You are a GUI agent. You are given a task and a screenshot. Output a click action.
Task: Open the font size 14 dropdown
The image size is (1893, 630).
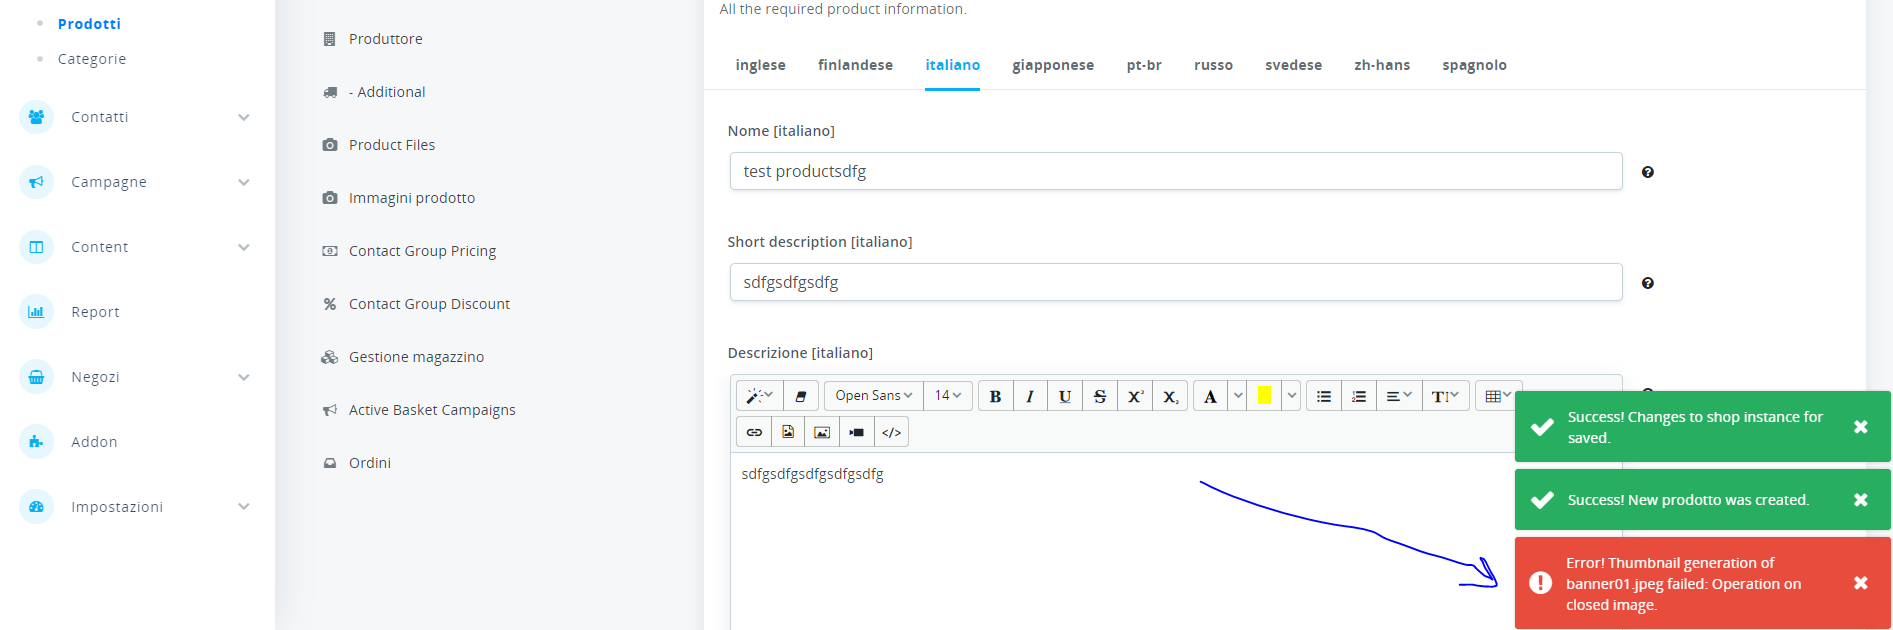947,396
